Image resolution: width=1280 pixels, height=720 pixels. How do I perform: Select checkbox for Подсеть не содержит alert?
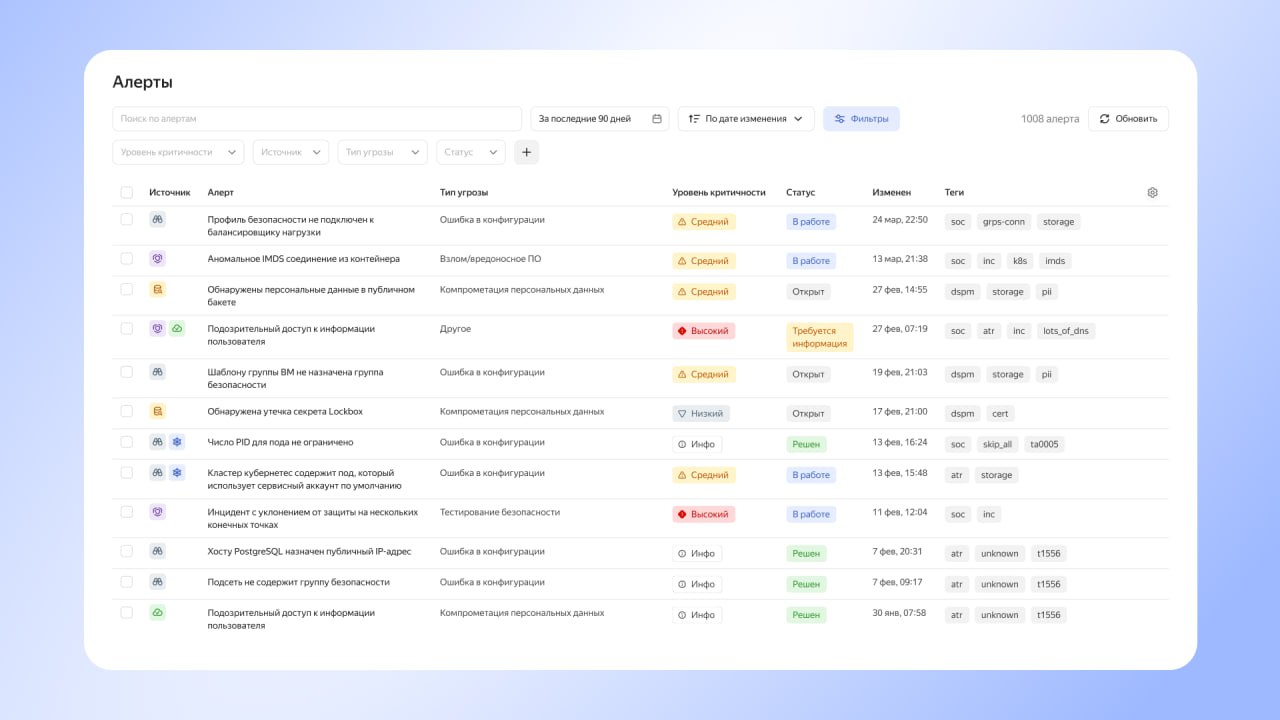126,581
